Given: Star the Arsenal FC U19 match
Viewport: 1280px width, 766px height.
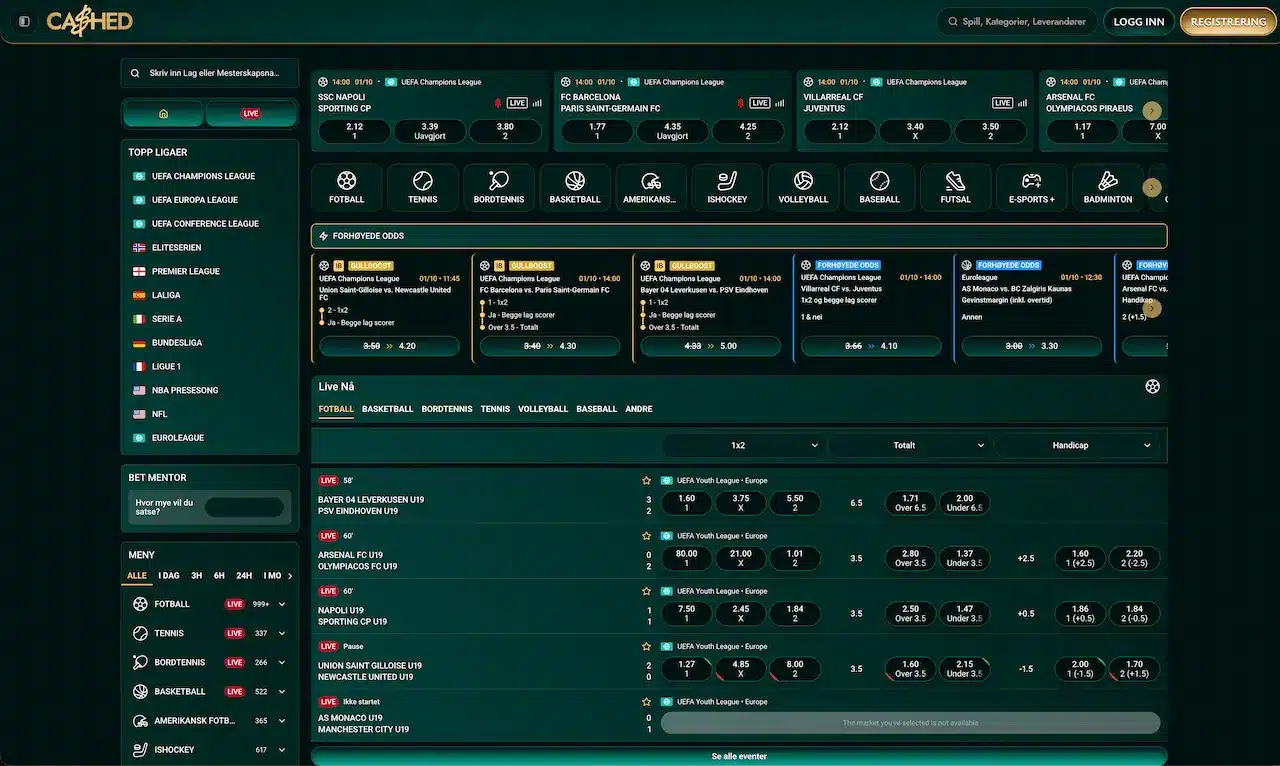Looking at the screenshot, I should coord(646,536).
